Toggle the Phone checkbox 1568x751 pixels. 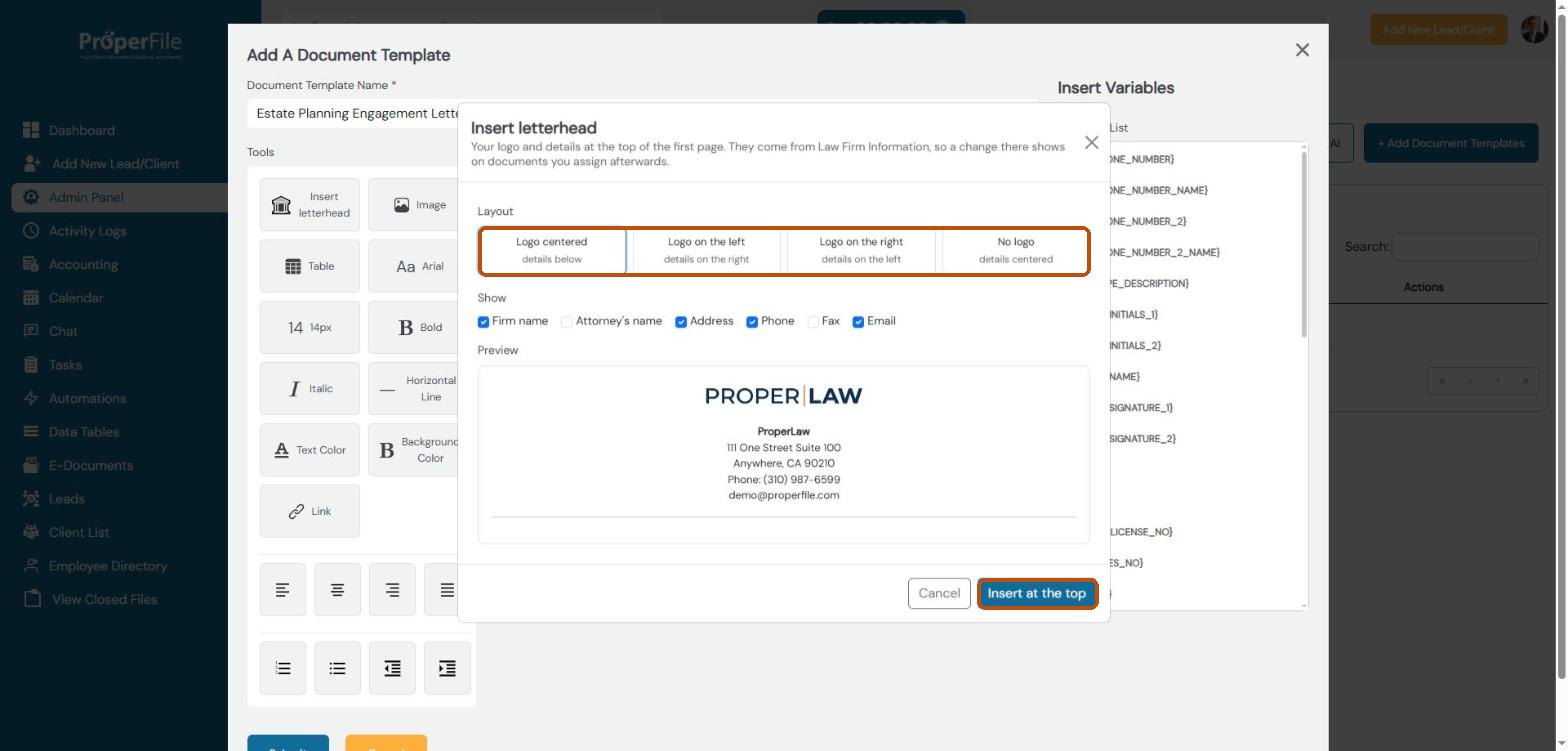point(752,322)
